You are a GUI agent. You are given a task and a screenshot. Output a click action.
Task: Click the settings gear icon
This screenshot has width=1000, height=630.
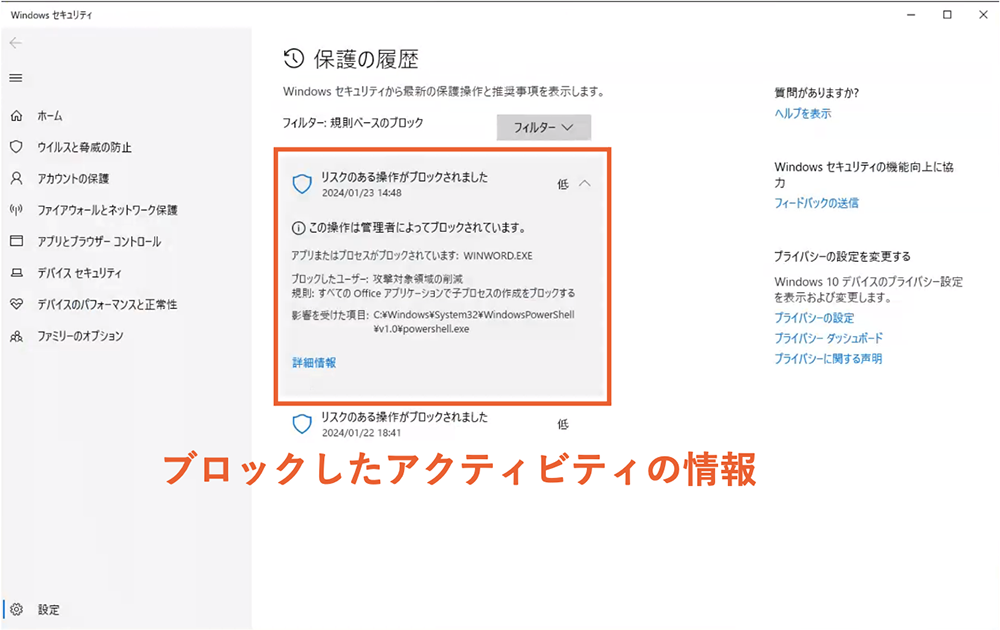click(17, 609)
